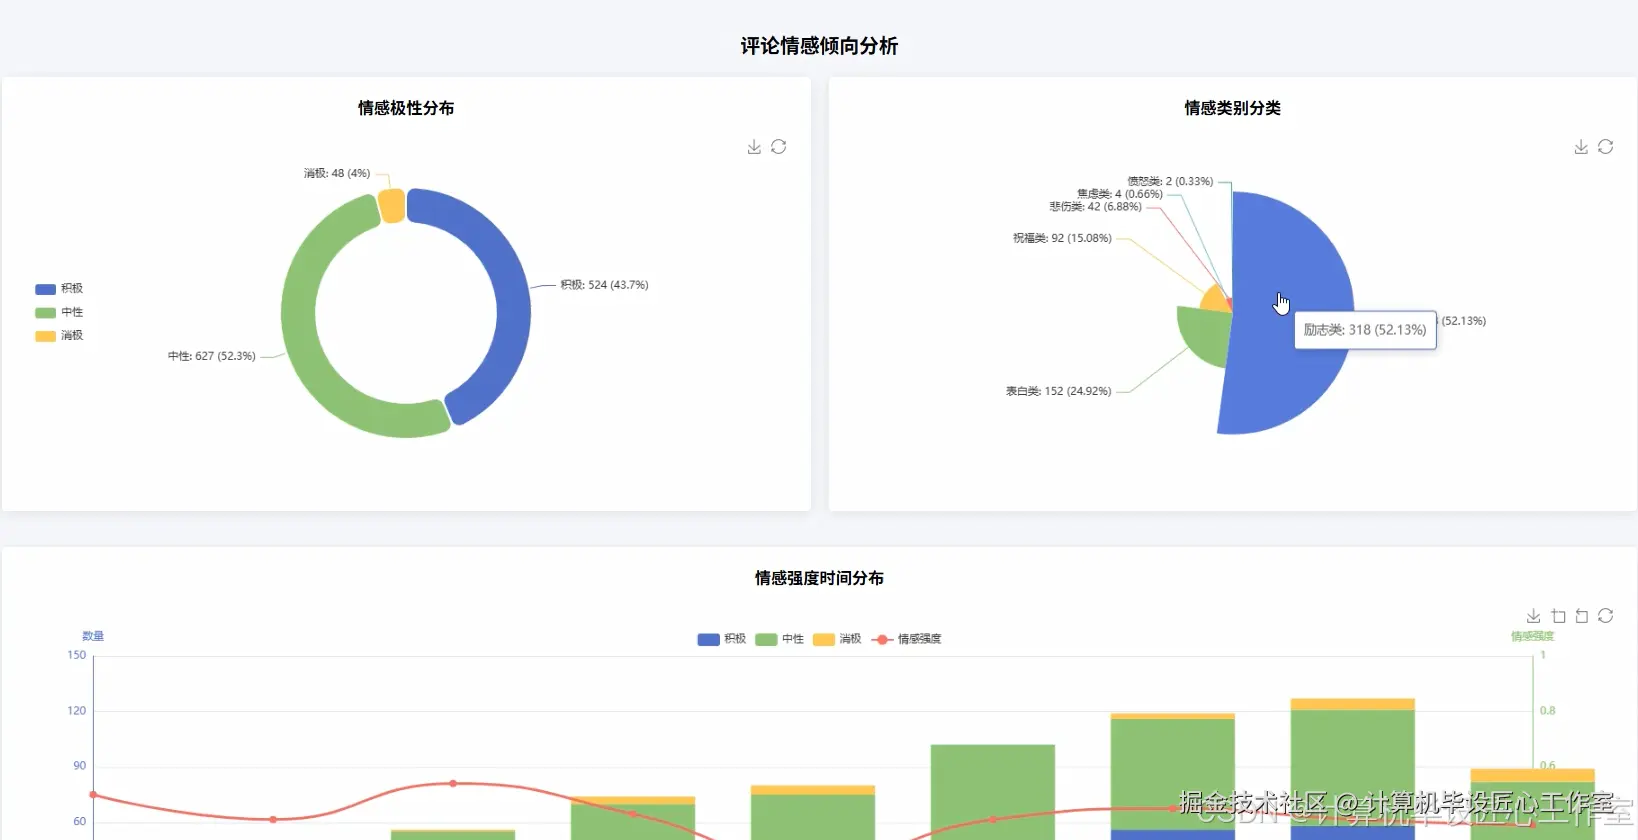The image size is (1638, 840).
Task: Activate area zoom tool on time chart
Action: pos(1558,616)
